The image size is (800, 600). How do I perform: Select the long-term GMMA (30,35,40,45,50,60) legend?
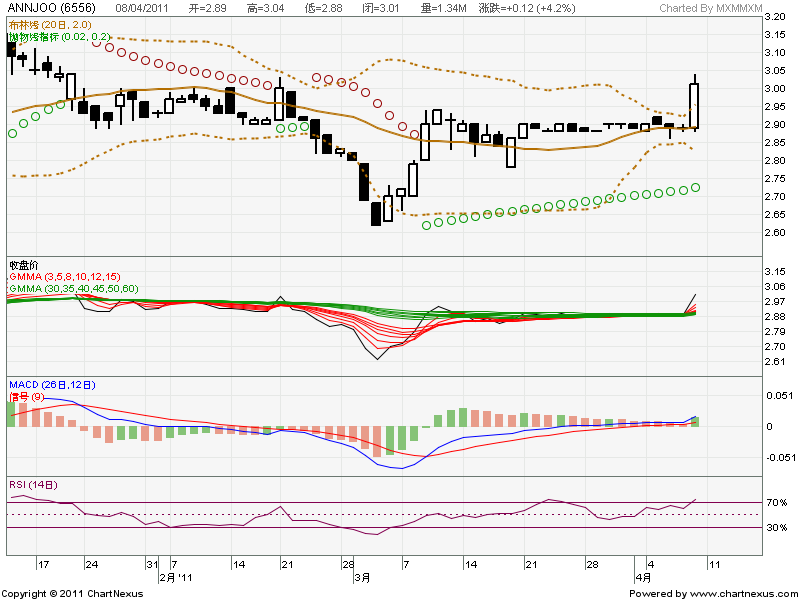73,288
